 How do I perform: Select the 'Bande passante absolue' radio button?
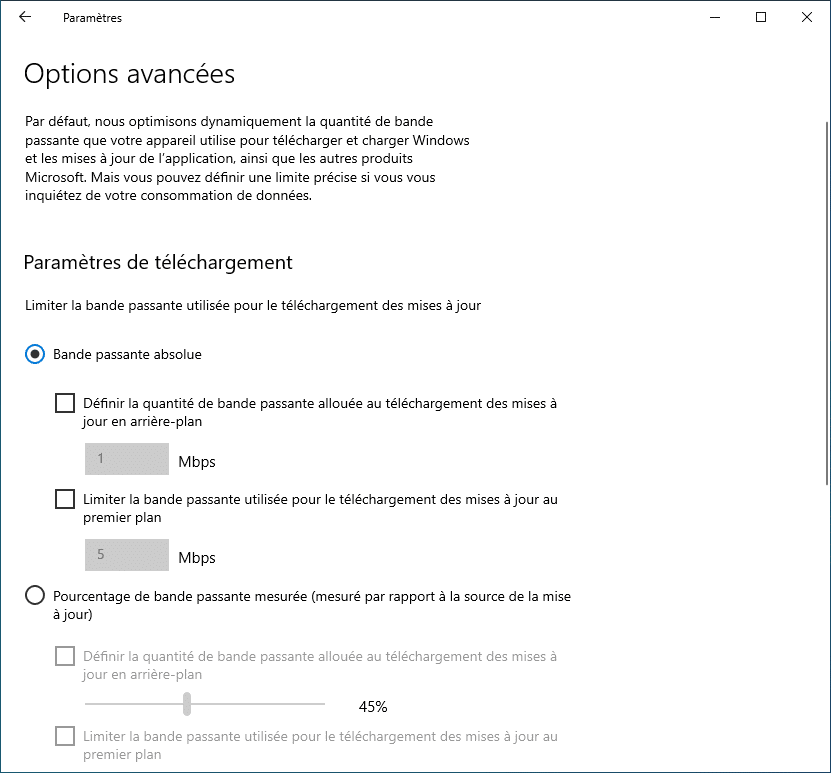(35, 354)
